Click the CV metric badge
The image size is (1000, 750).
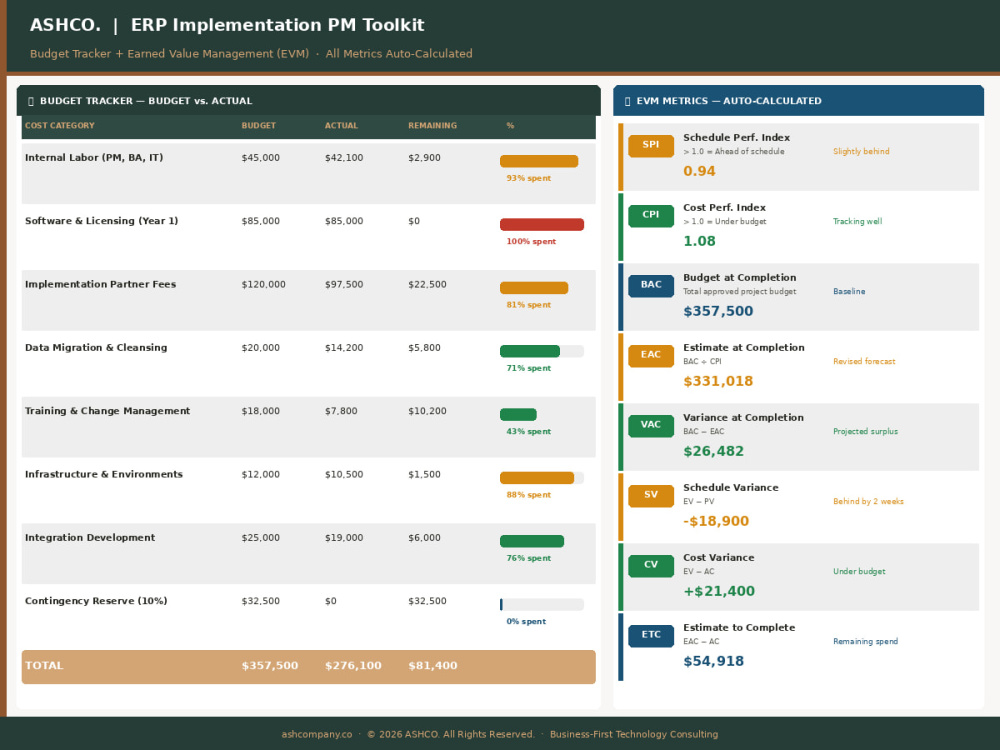[651, 566]
